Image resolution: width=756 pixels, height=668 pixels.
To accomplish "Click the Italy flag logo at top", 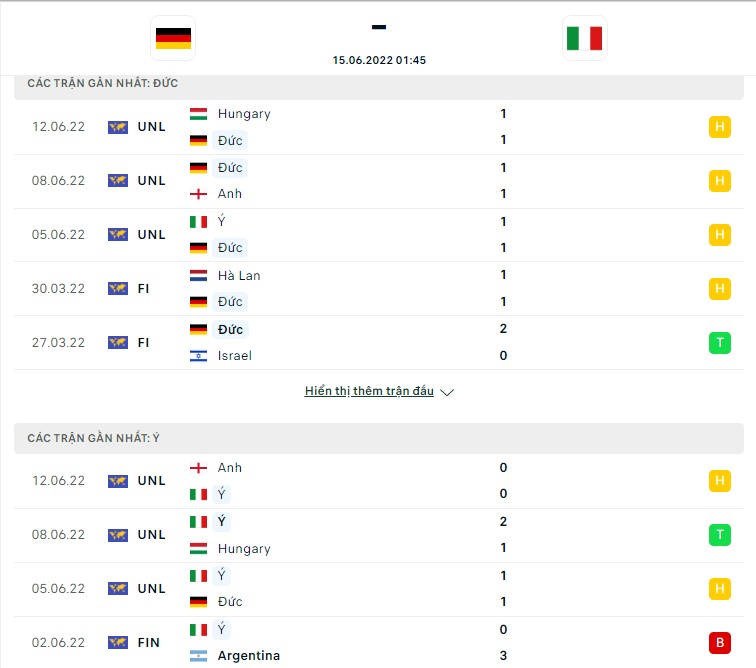I will [x=584, y=38].
